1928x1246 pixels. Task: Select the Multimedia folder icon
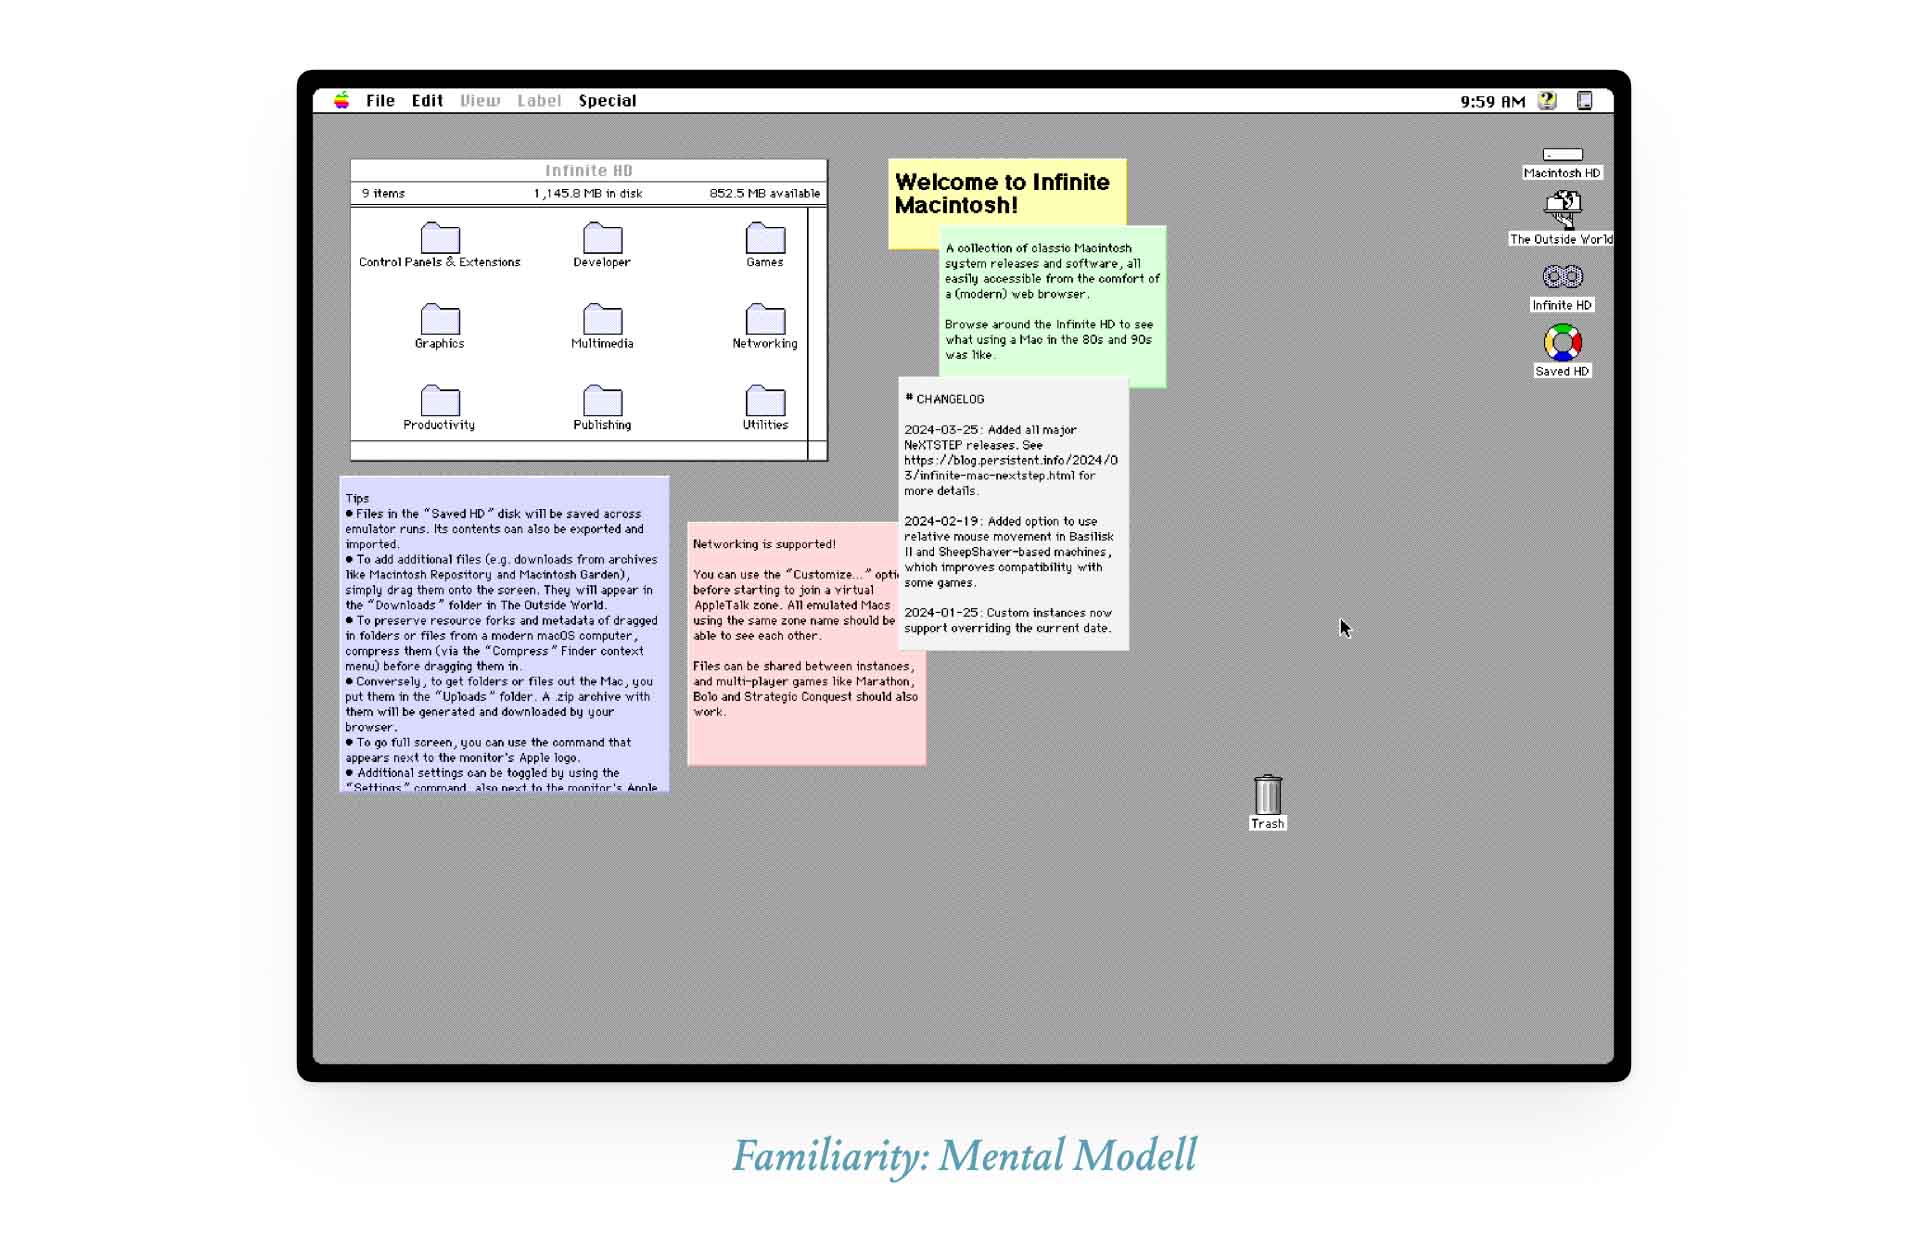click(x=602, y=319)
